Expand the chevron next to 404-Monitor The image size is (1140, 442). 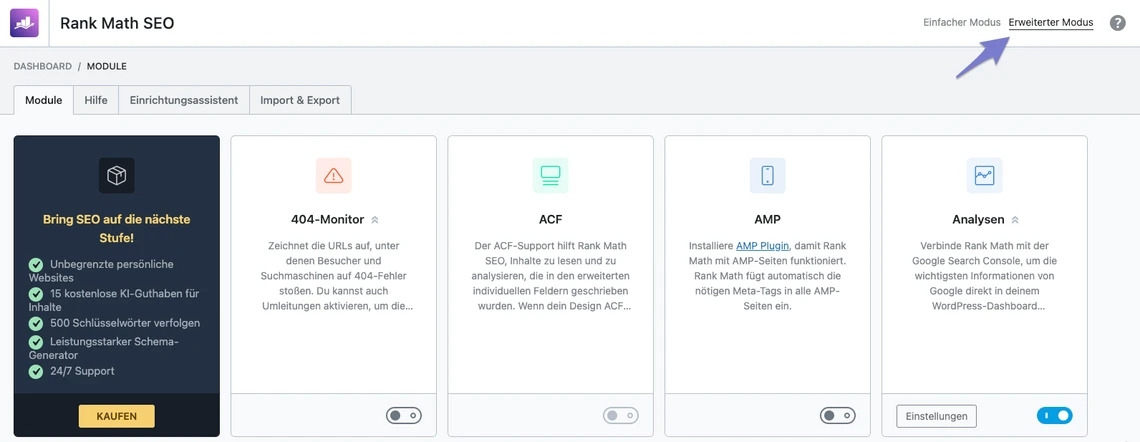click(375, 220)
